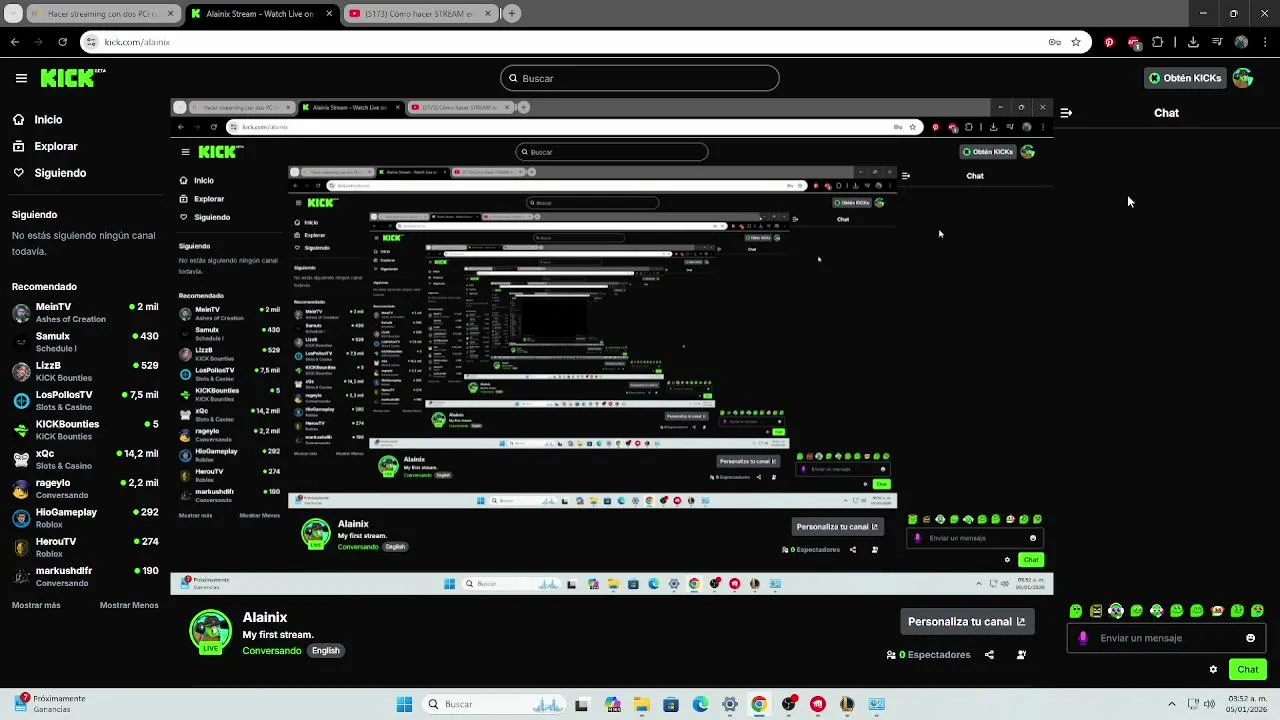1280x720 pixels.
Task: Open the tab search dropdown in Chrome
Action: coord(14,14)
